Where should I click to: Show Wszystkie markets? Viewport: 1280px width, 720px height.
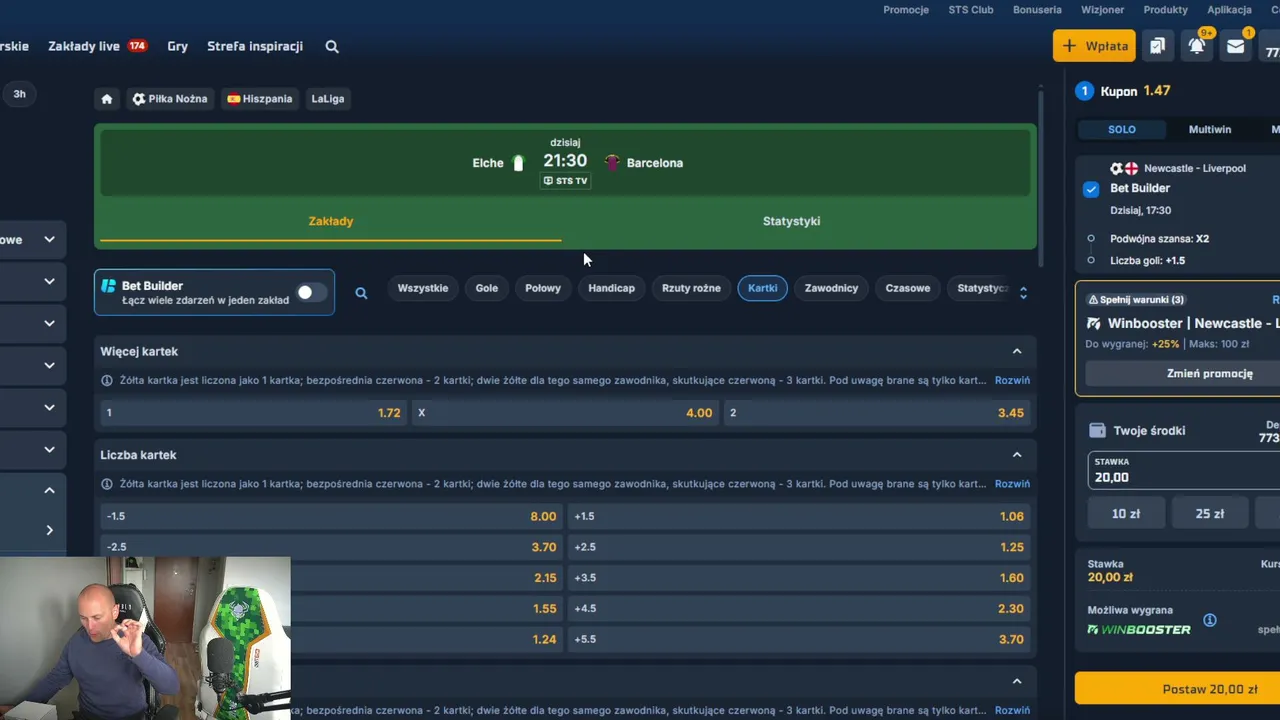(423, 288)
